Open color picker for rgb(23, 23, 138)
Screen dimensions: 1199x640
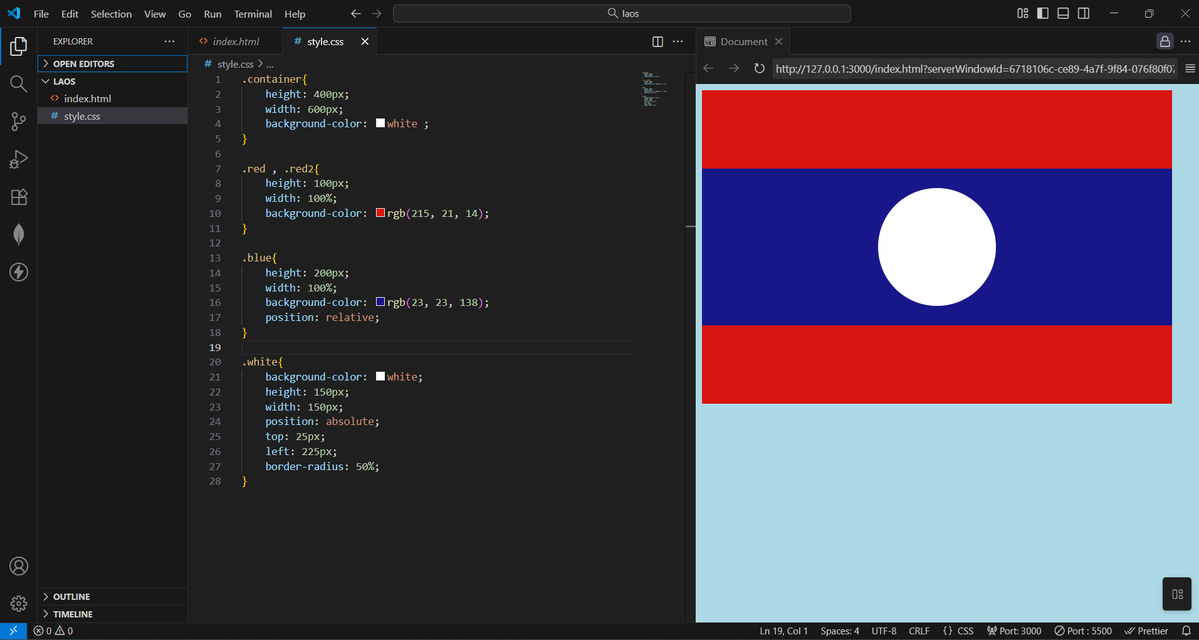(380, 302)
